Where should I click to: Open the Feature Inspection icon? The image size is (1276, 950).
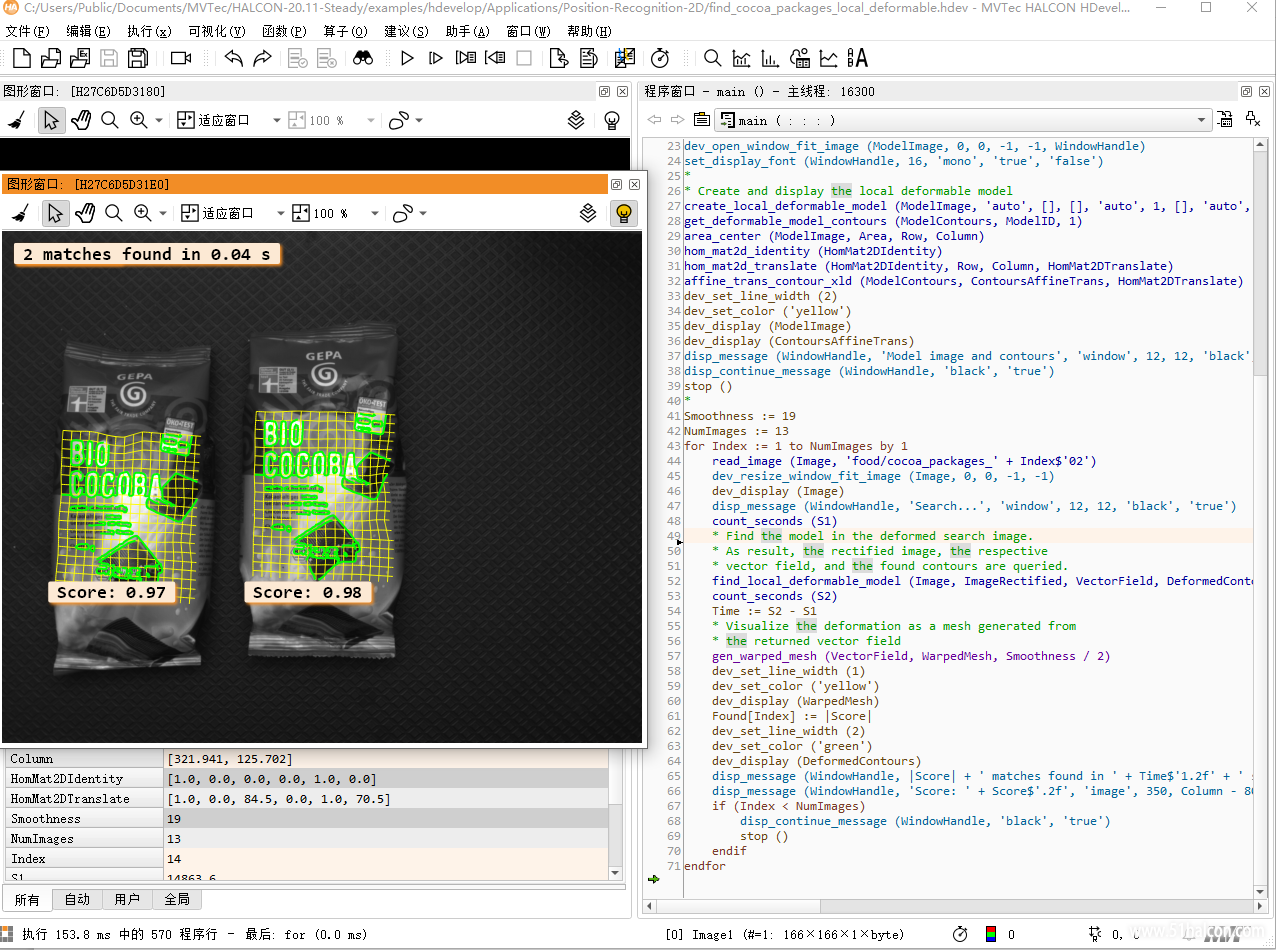(800, 58)
